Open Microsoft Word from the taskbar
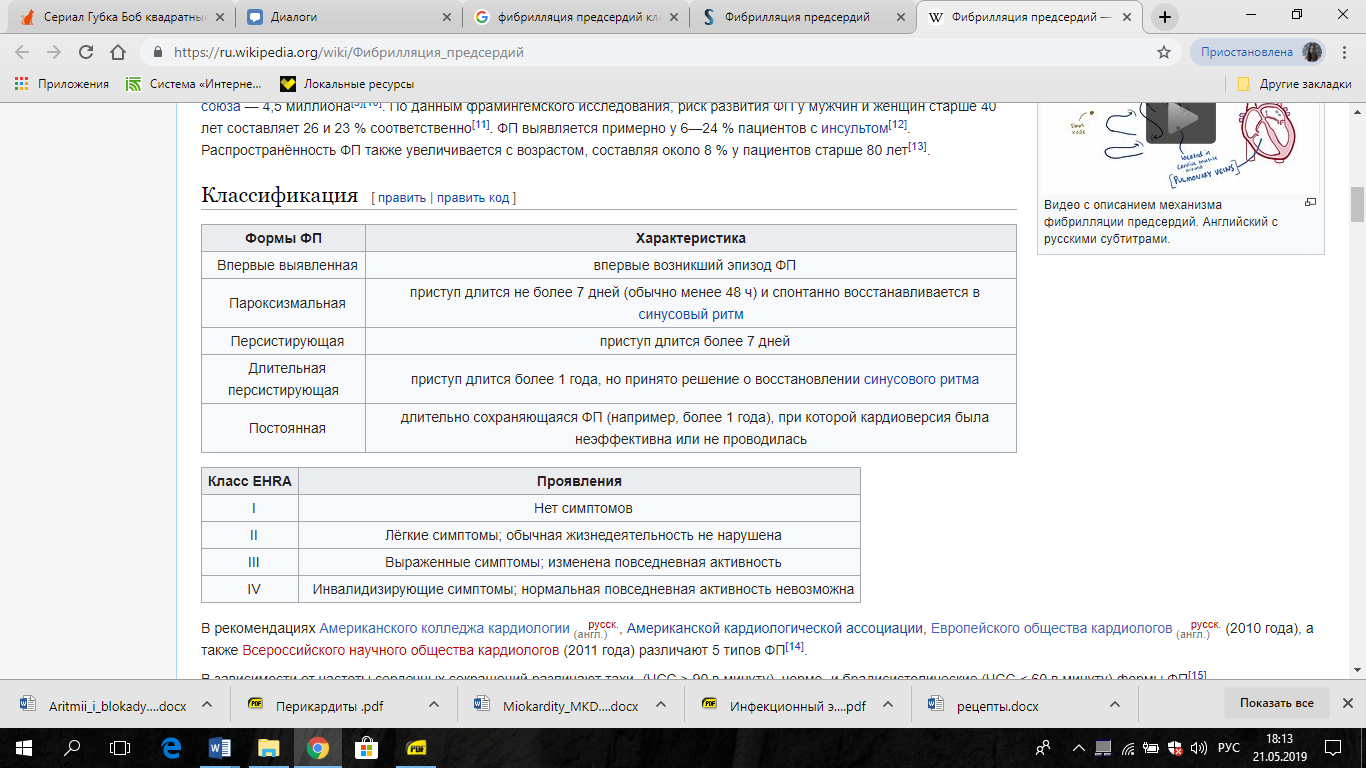The image size is (1366, 768). click(220, 747)
